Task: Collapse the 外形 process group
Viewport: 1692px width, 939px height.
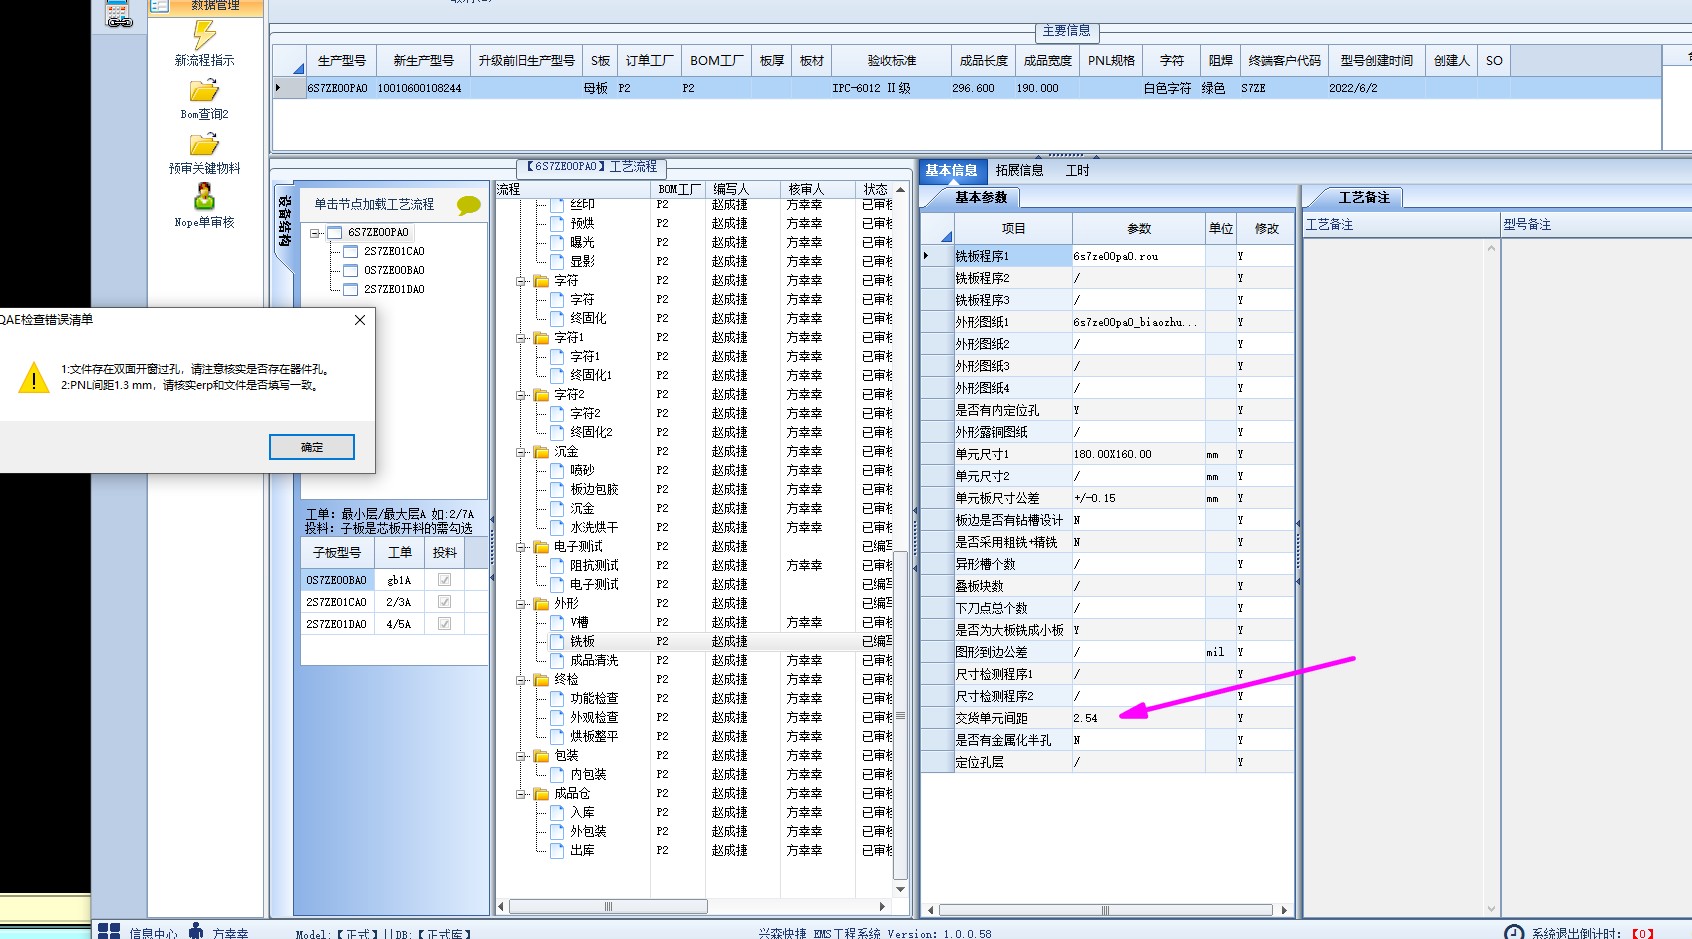Action: click(x=521, y=604)
